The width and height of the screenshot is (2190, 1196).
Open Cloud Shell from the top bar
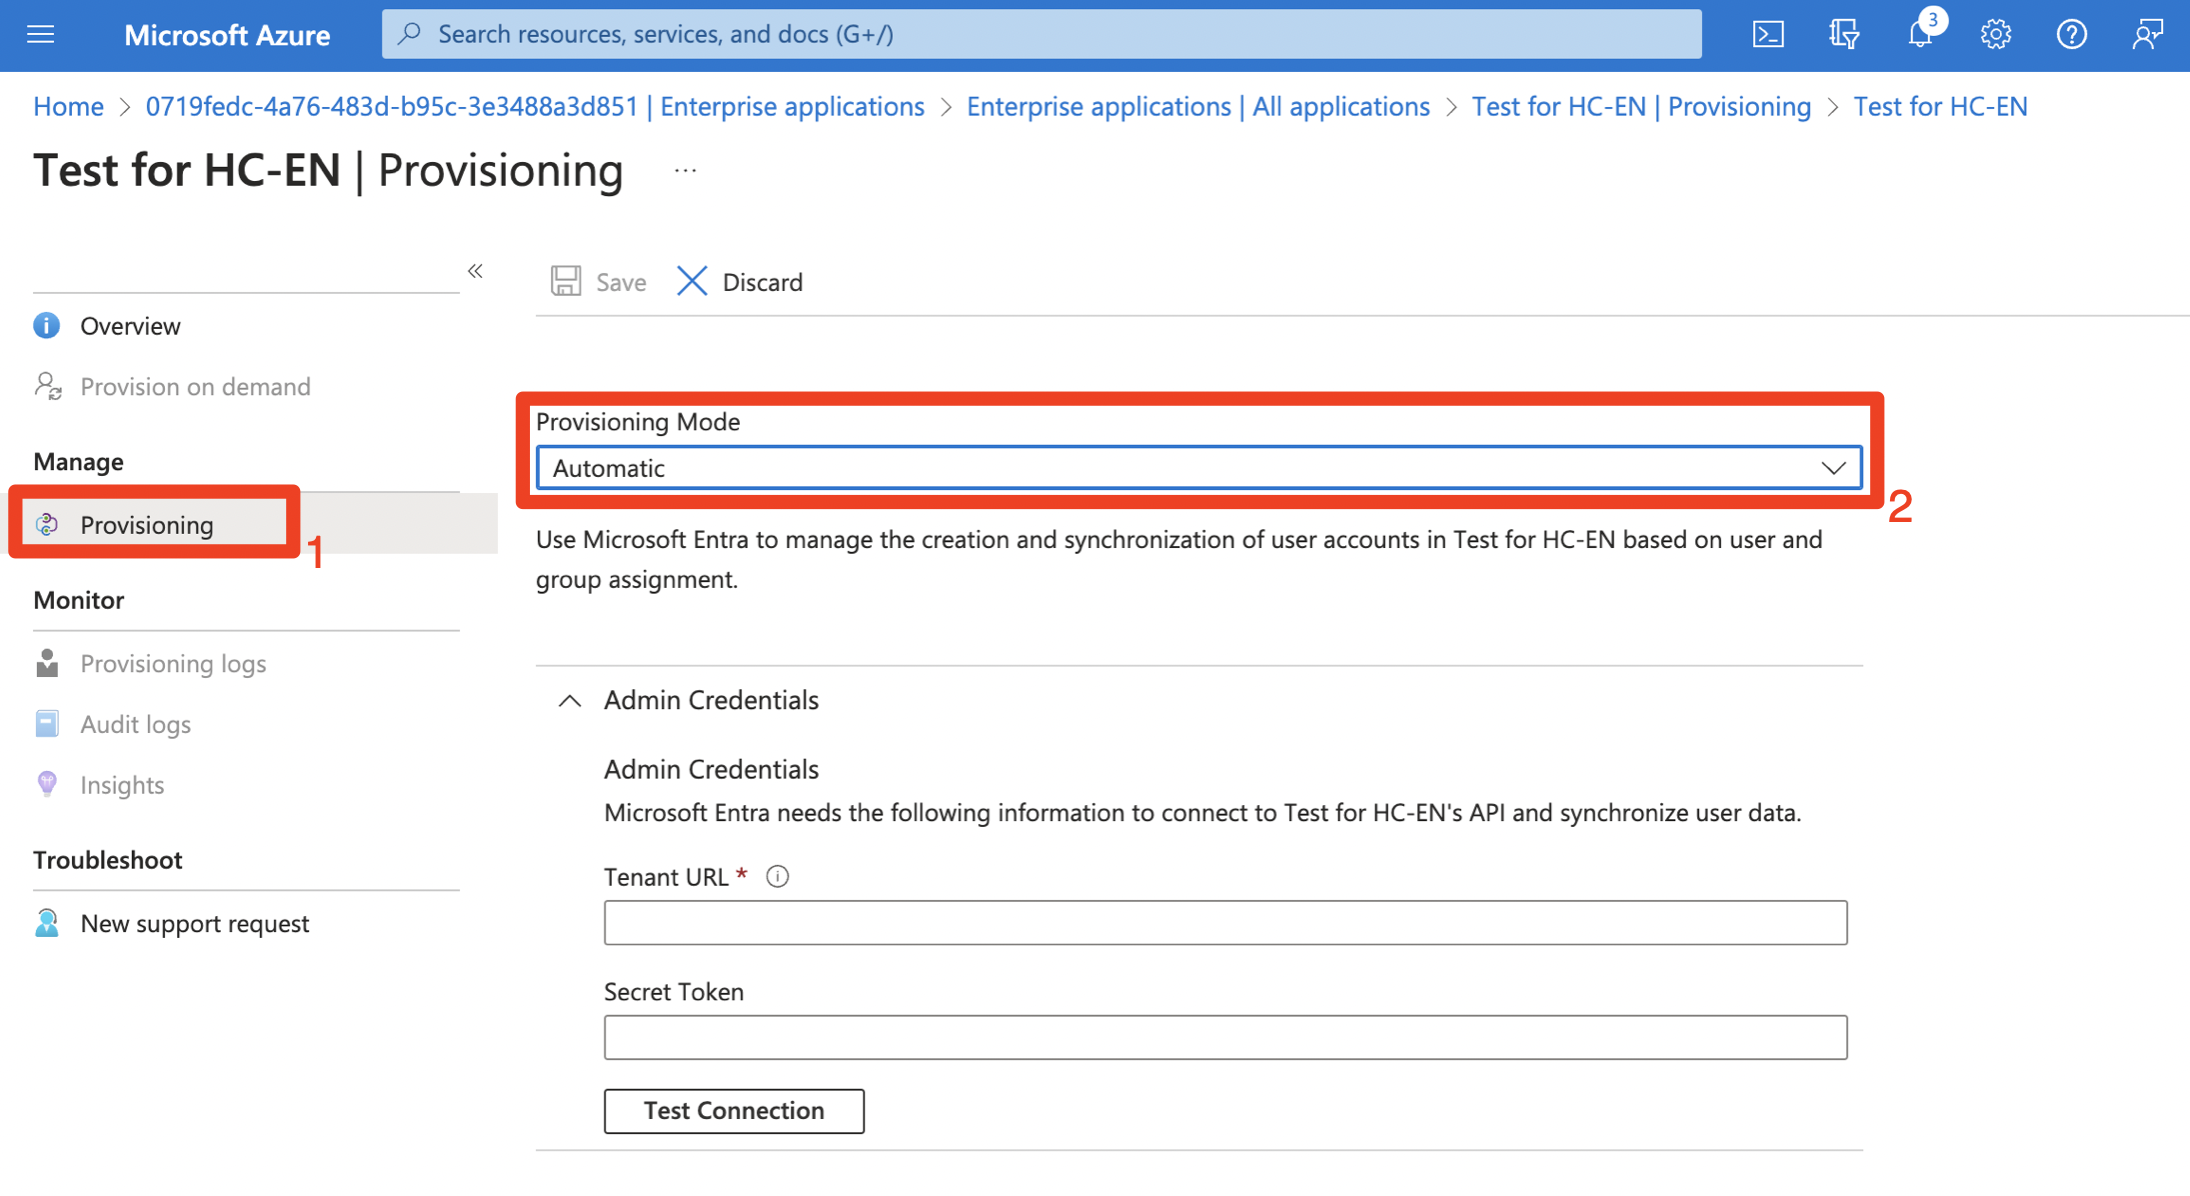pos(1768,35)
